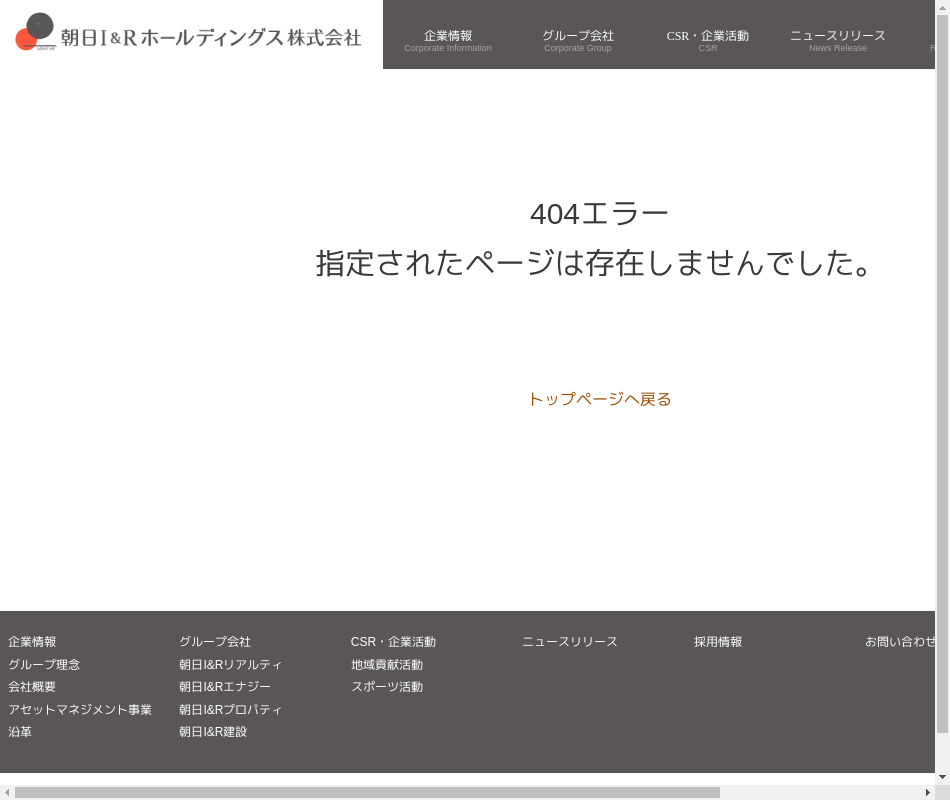
Task: Open ニュースリリース News Release in header
Action: point(837,40)
